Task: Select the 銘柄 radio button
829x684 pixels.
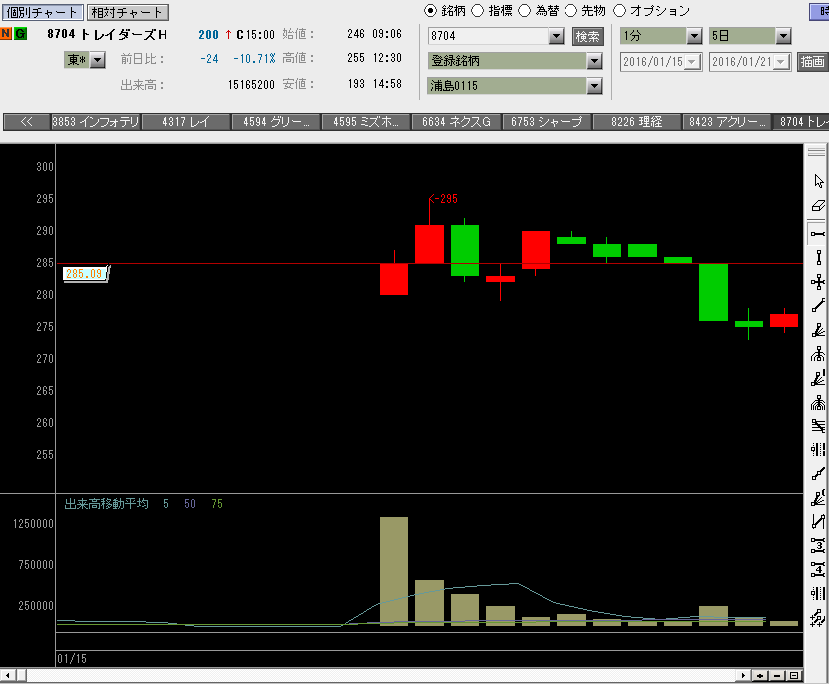Action: 431,11
